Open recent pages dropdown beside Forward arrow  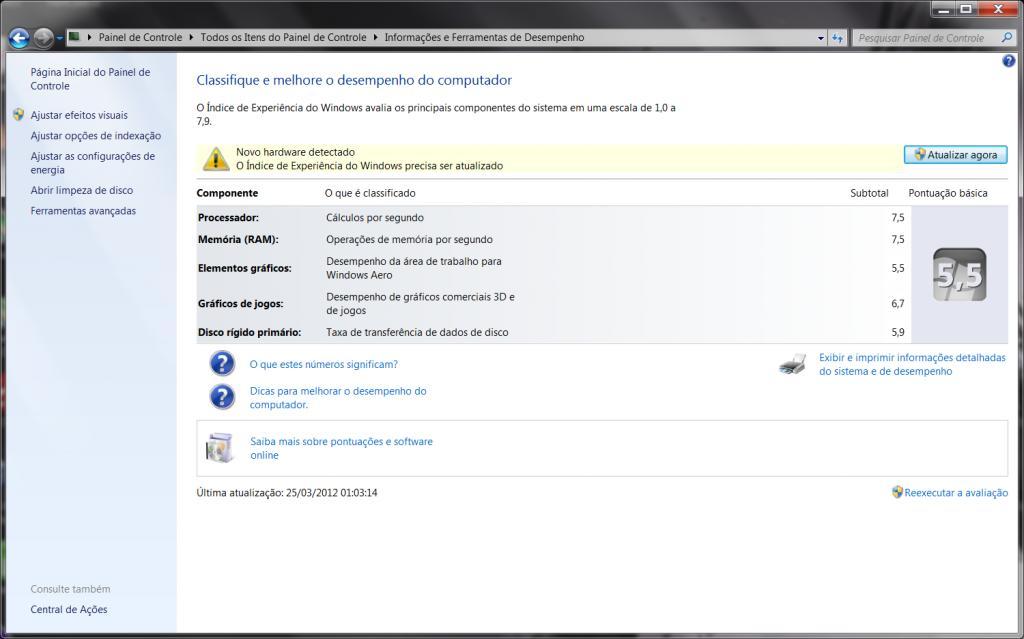[59, 39]
